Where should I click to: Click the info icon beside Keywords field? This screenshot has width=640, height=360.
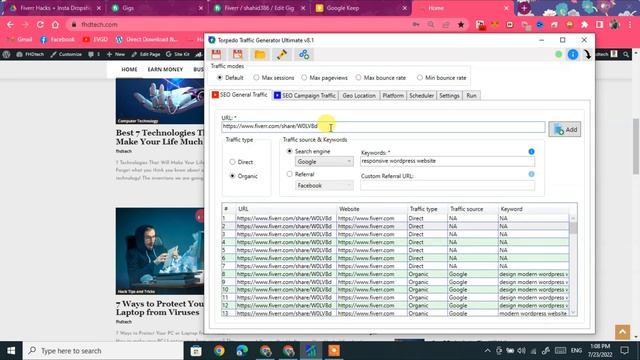[531, 151]
